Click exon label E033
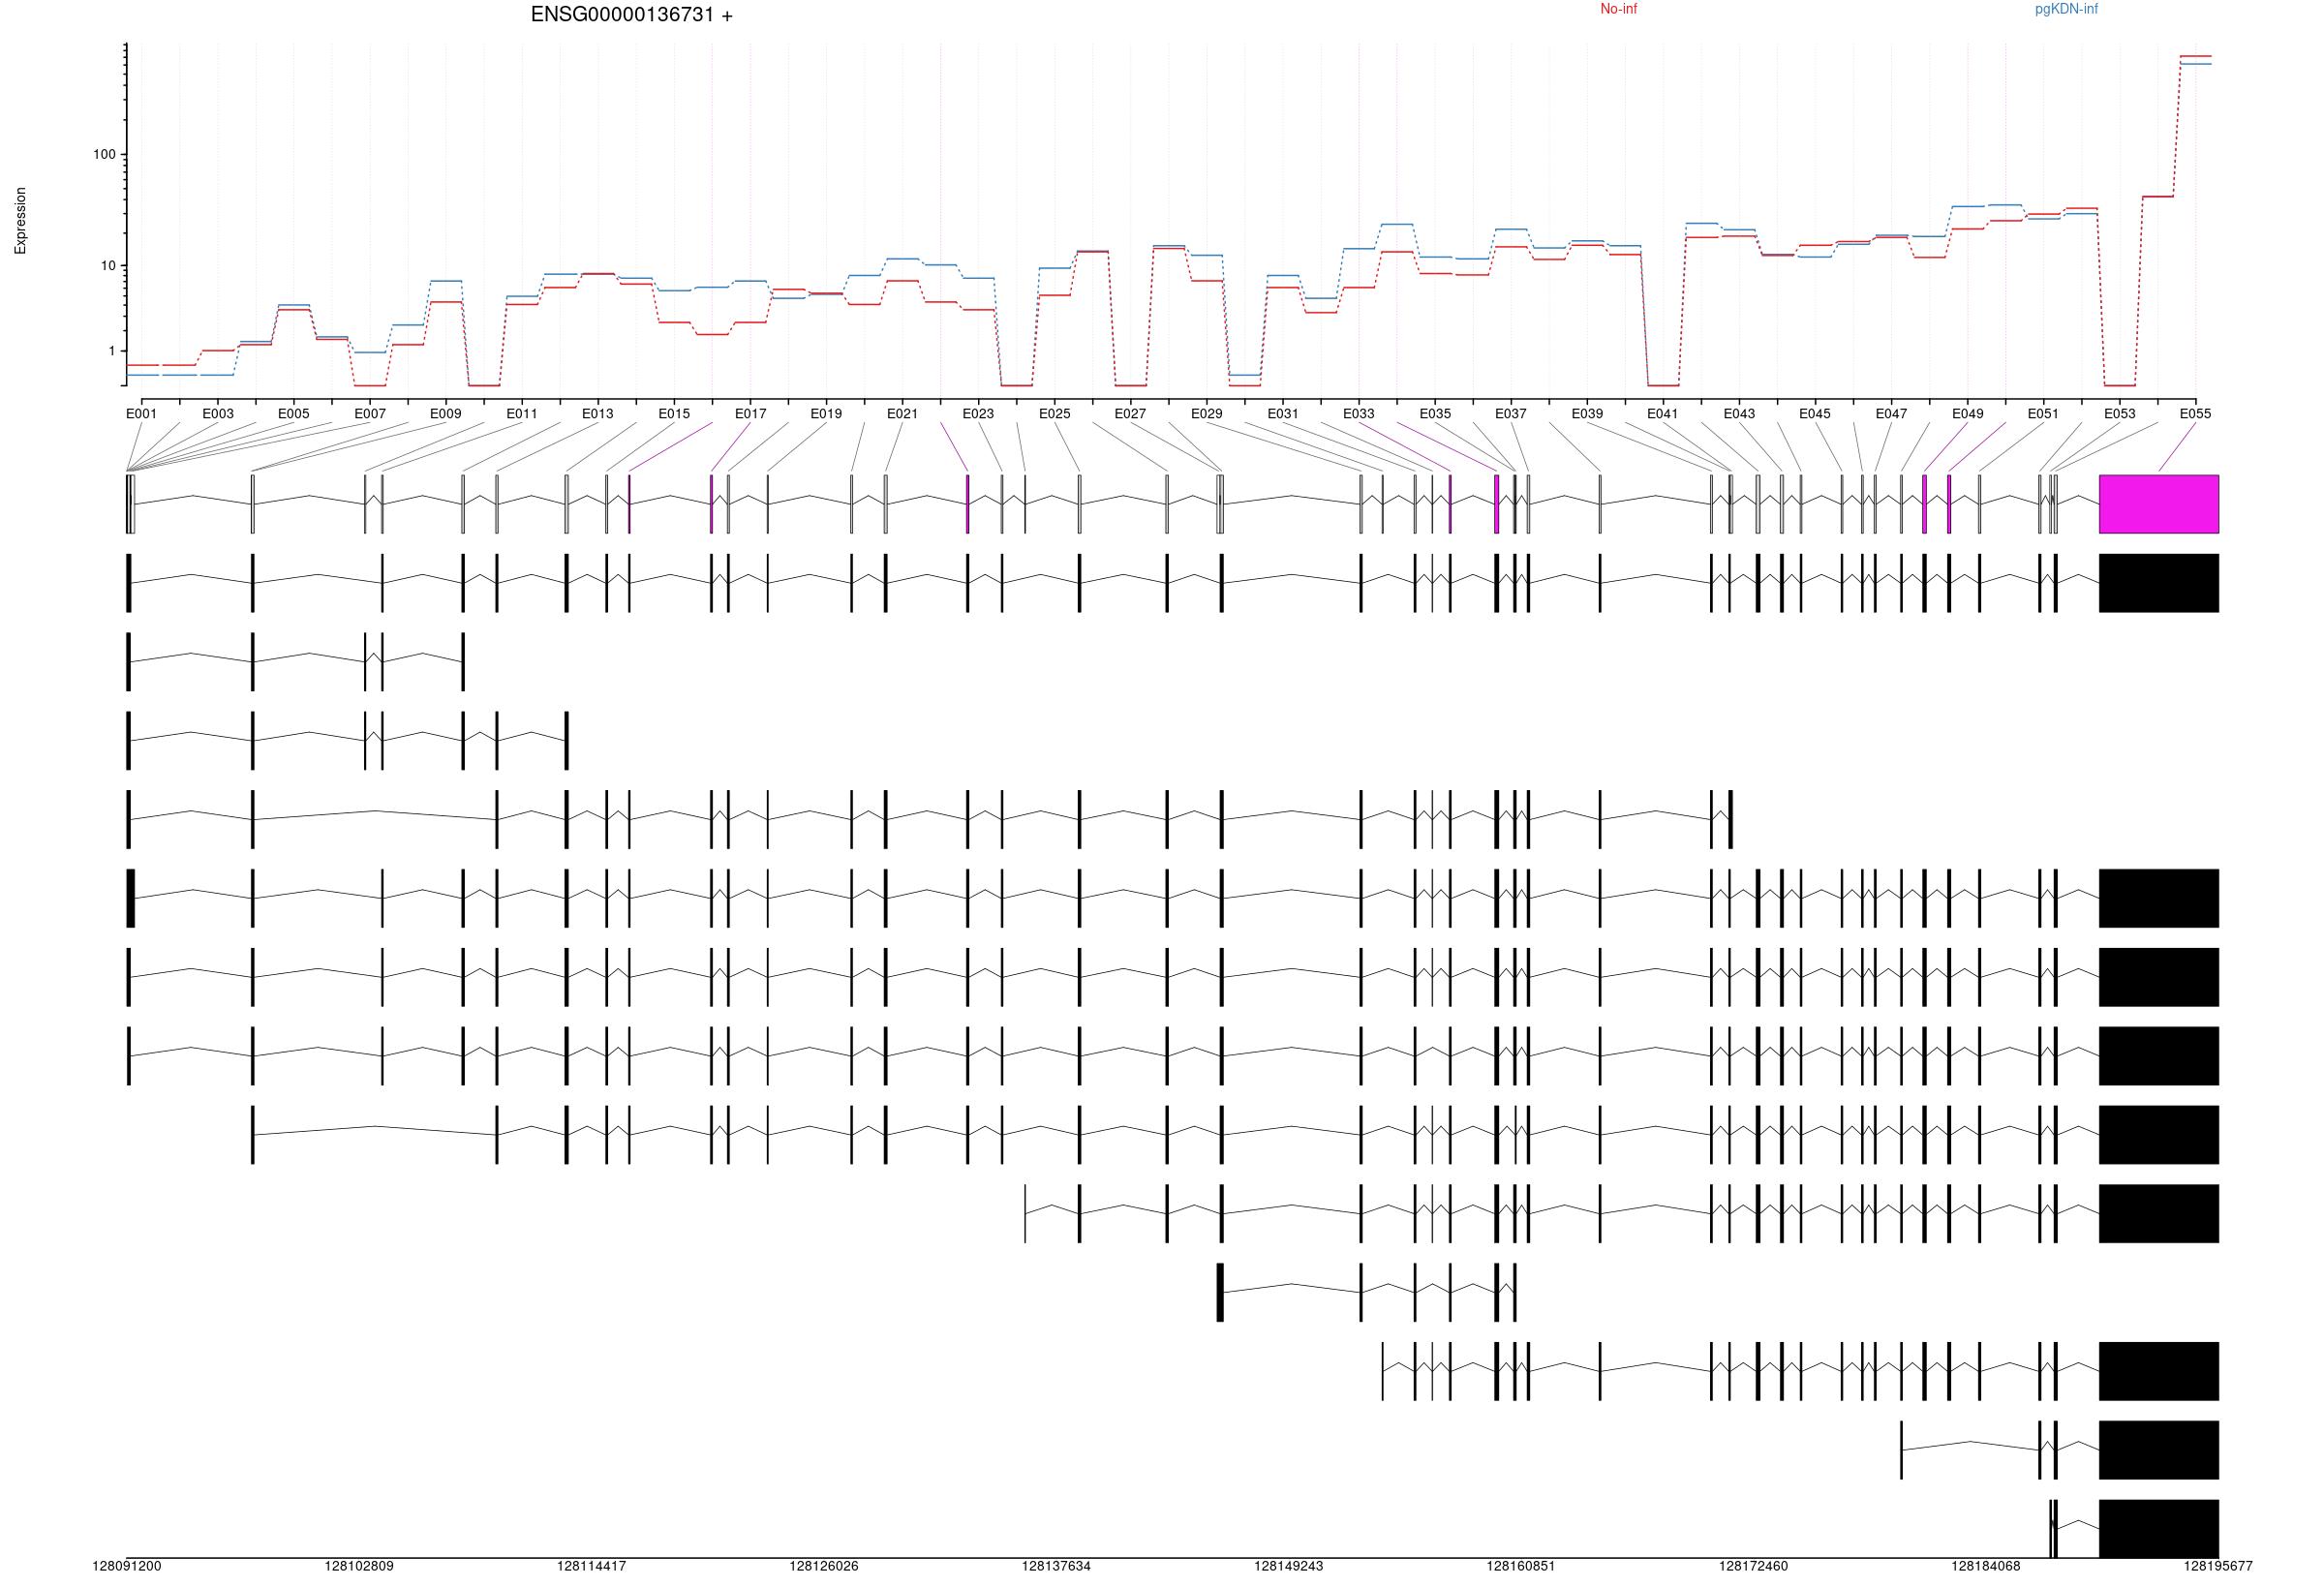Image resolution: width=2324 pixels, height=1587 pixels. tap(1359, 413)
